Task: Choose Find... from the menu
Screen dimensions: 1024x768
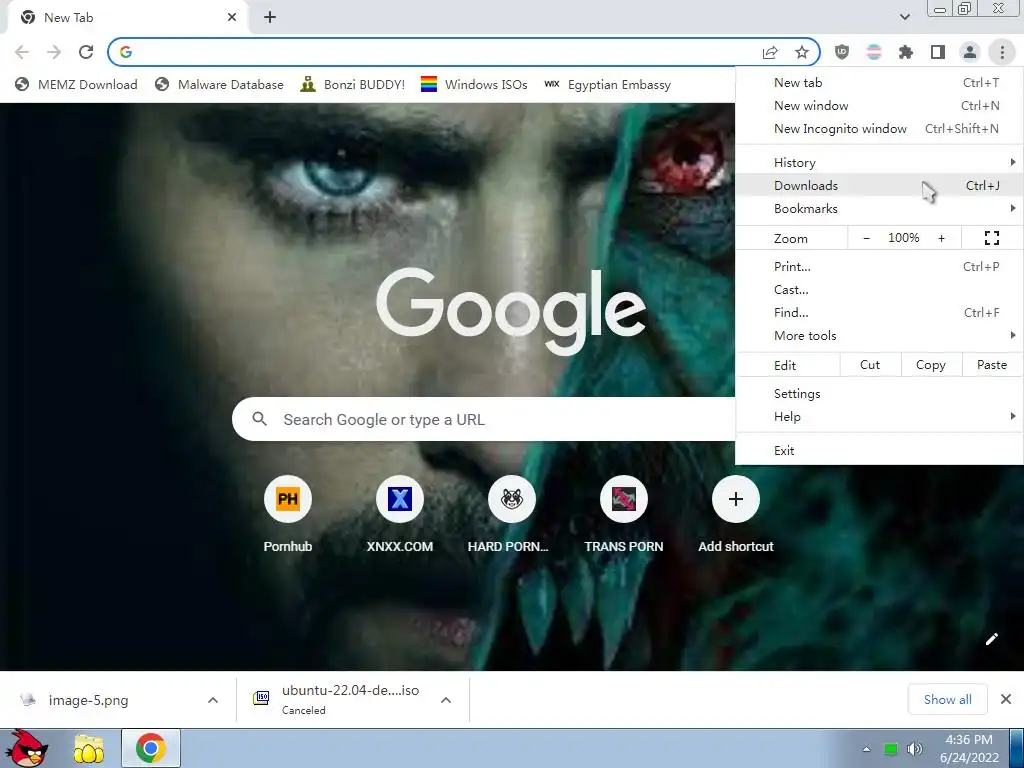Action: [879, 313]
